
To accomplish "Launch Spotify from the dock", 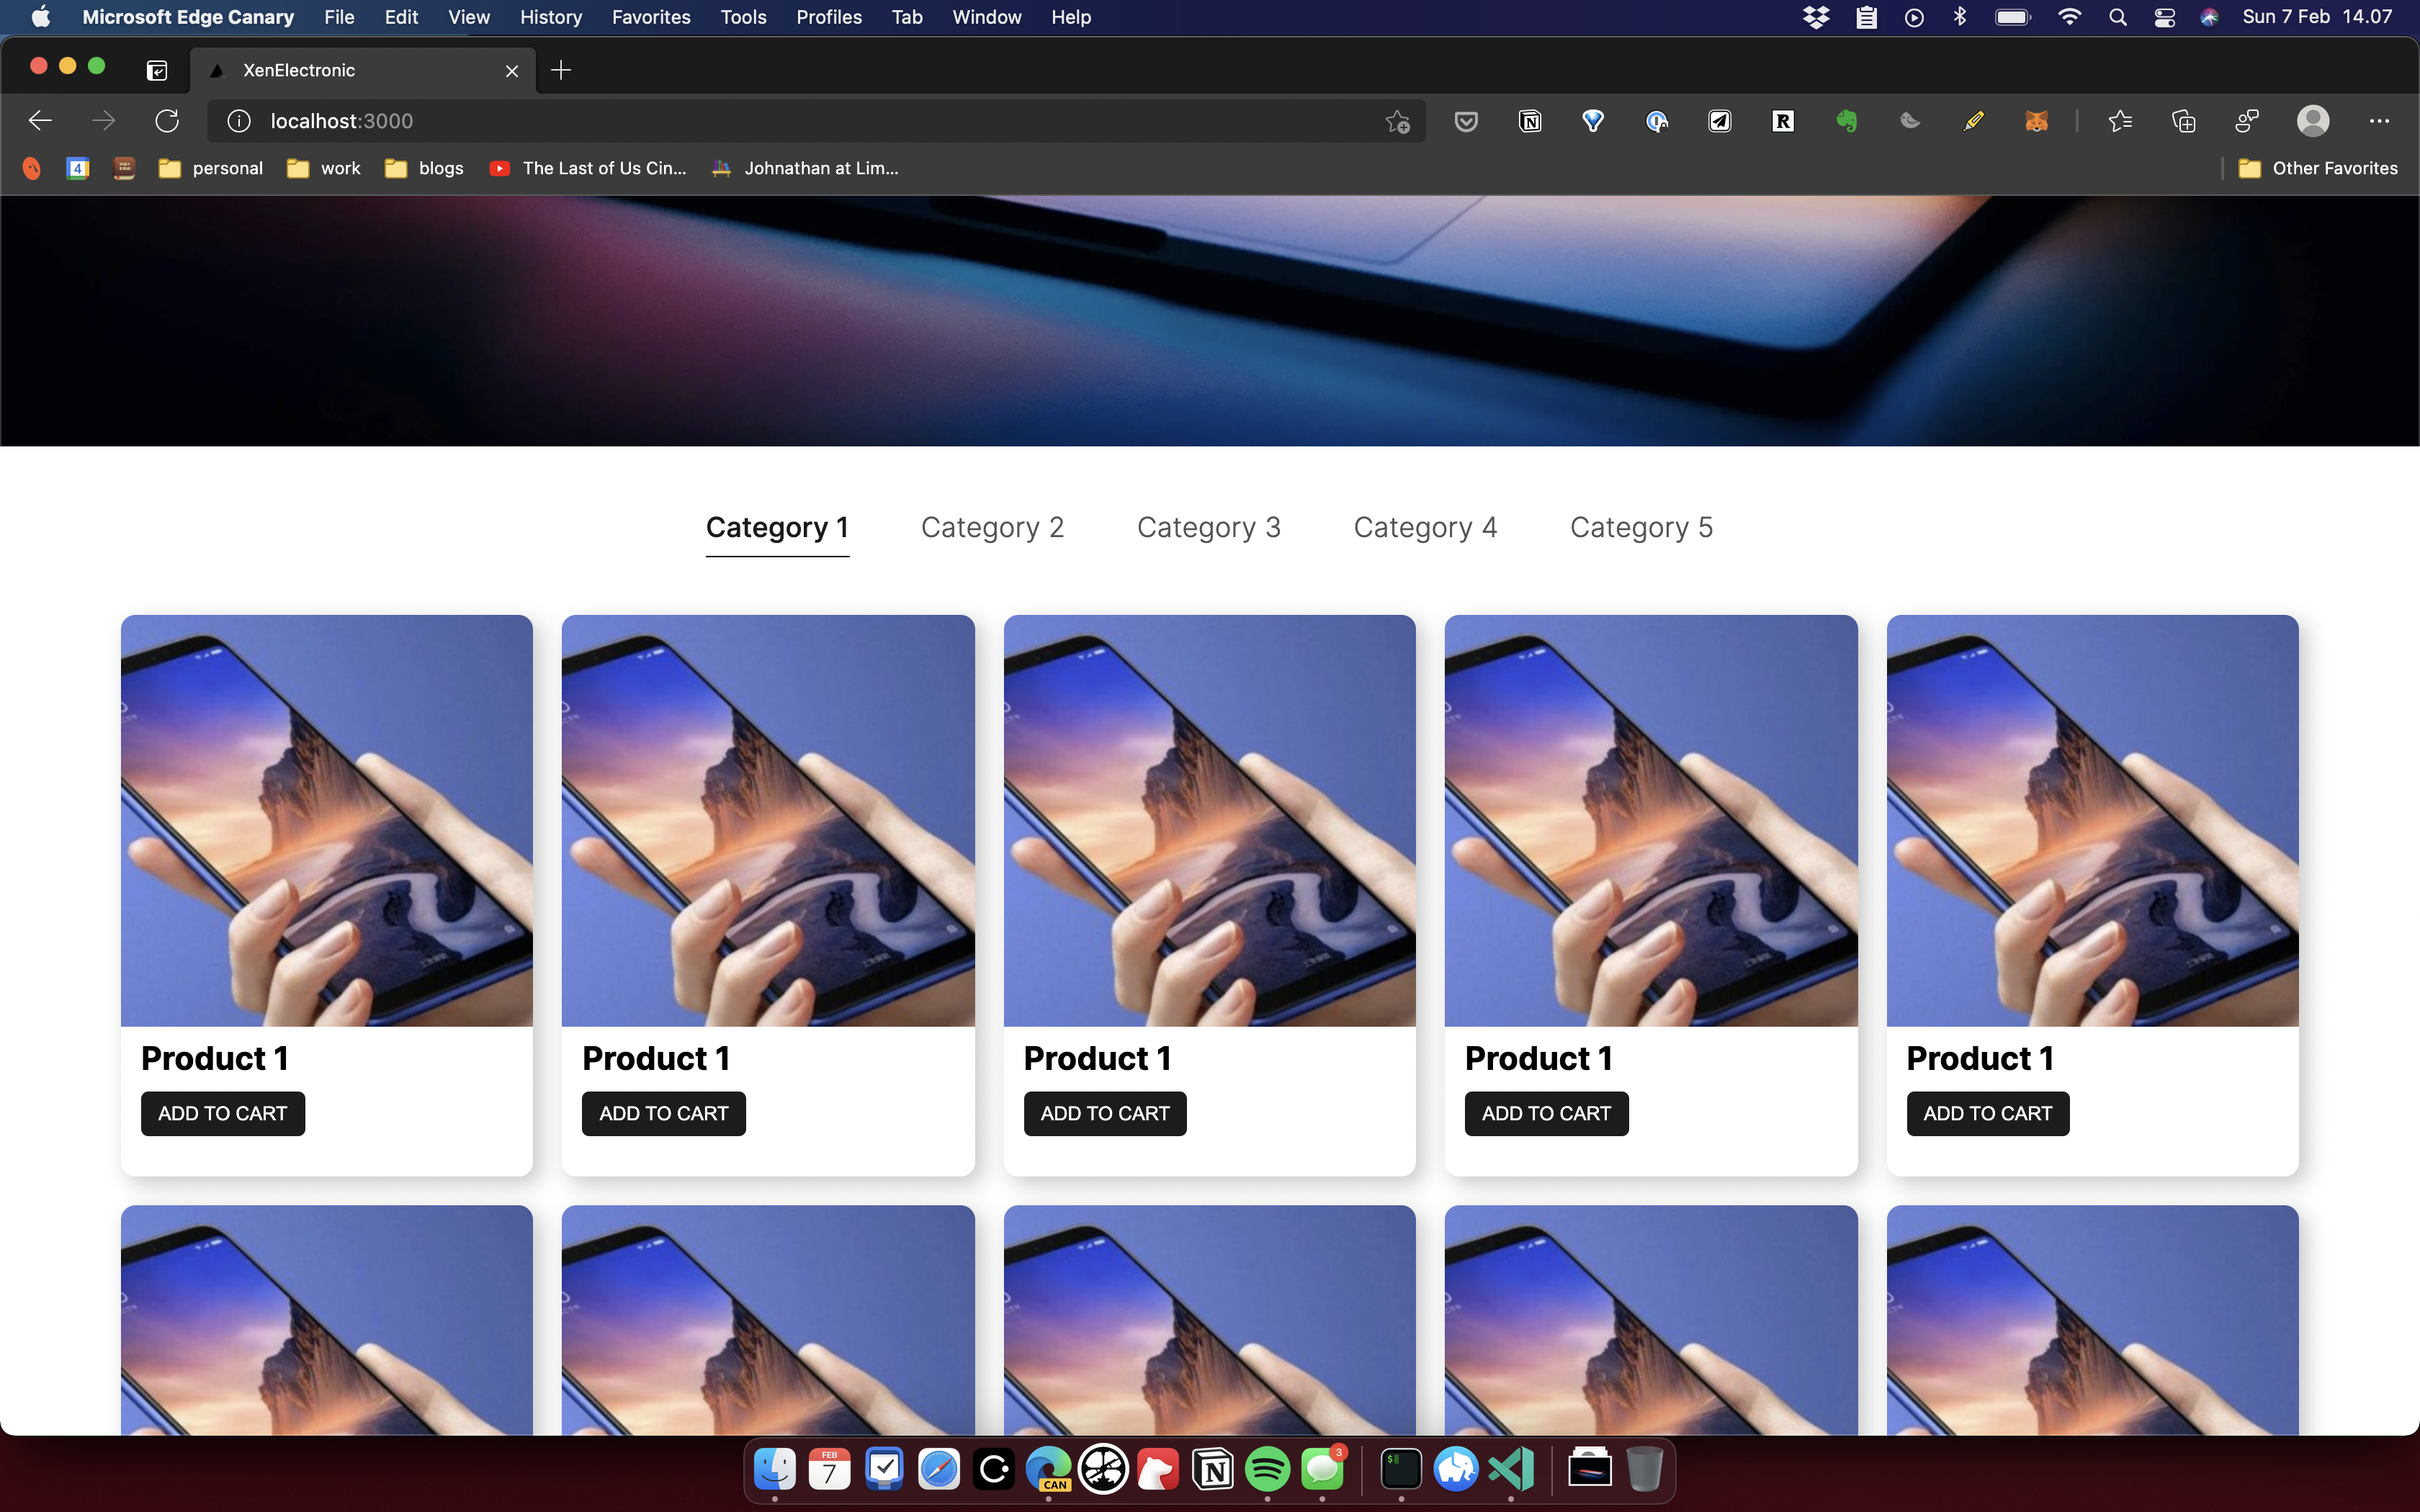I will 1267,1469.
